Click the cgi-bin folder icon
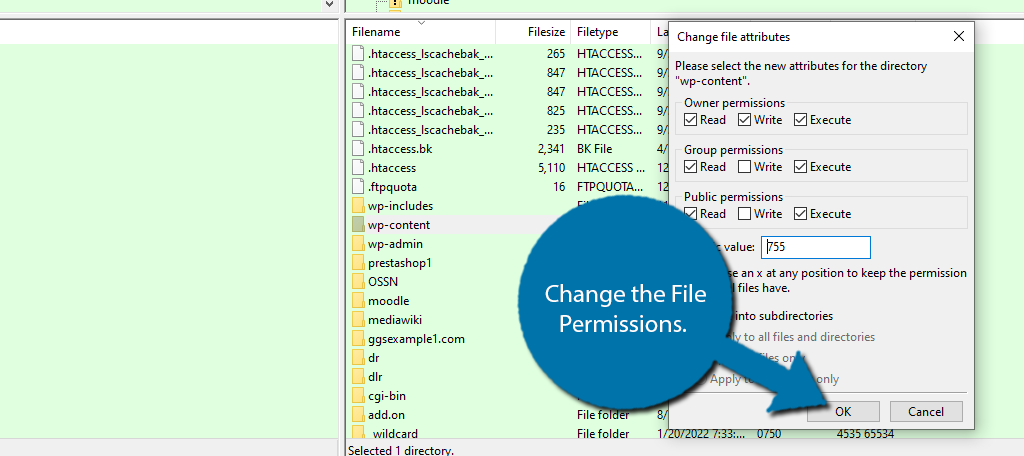Viewport: 1024px width, 456px height. point(358,396)
